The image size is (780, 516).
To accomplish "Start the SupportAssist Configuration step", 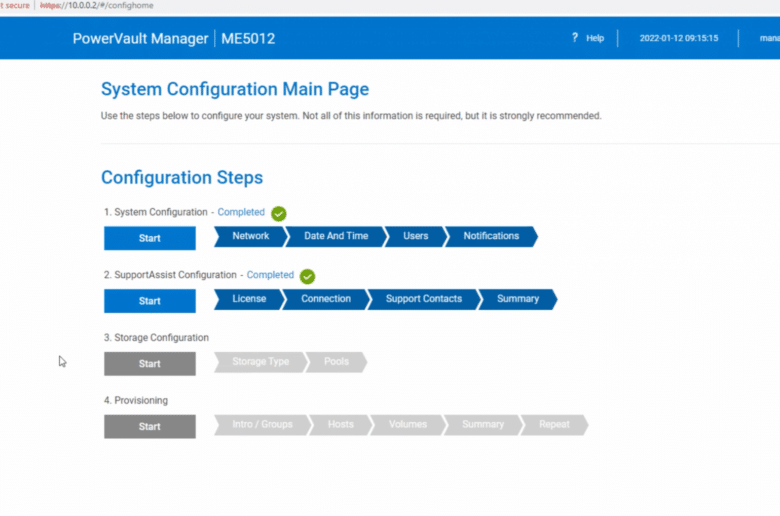I will (x=150, y=301).
